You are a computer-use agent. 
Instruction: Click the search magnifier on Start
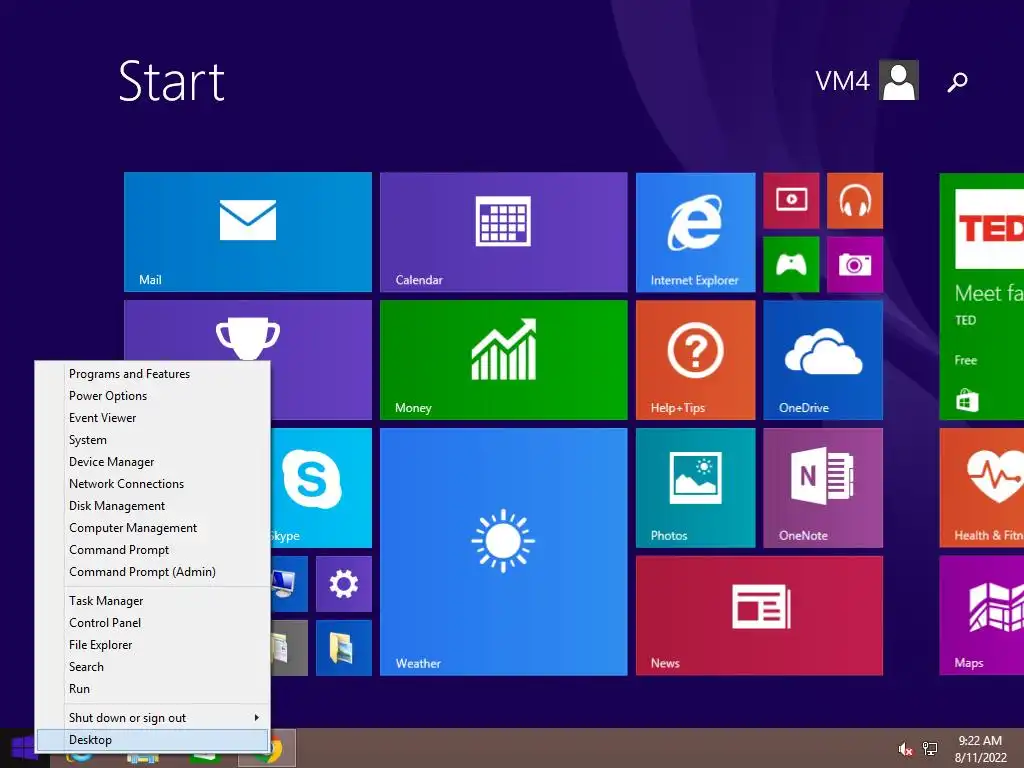957,82
